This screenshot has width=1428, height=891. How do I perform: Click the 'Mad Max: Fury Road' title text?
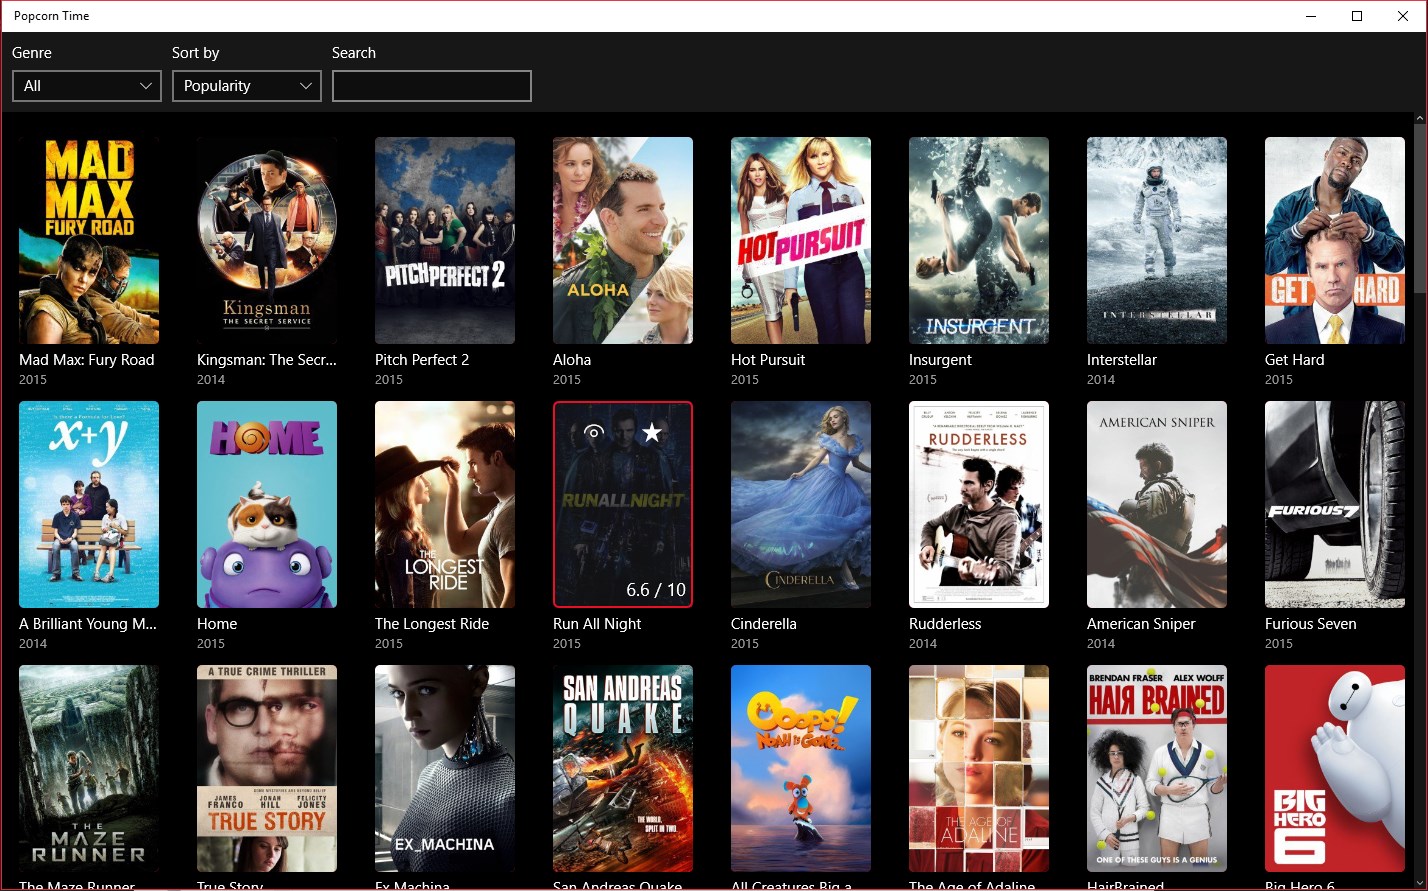87,360
